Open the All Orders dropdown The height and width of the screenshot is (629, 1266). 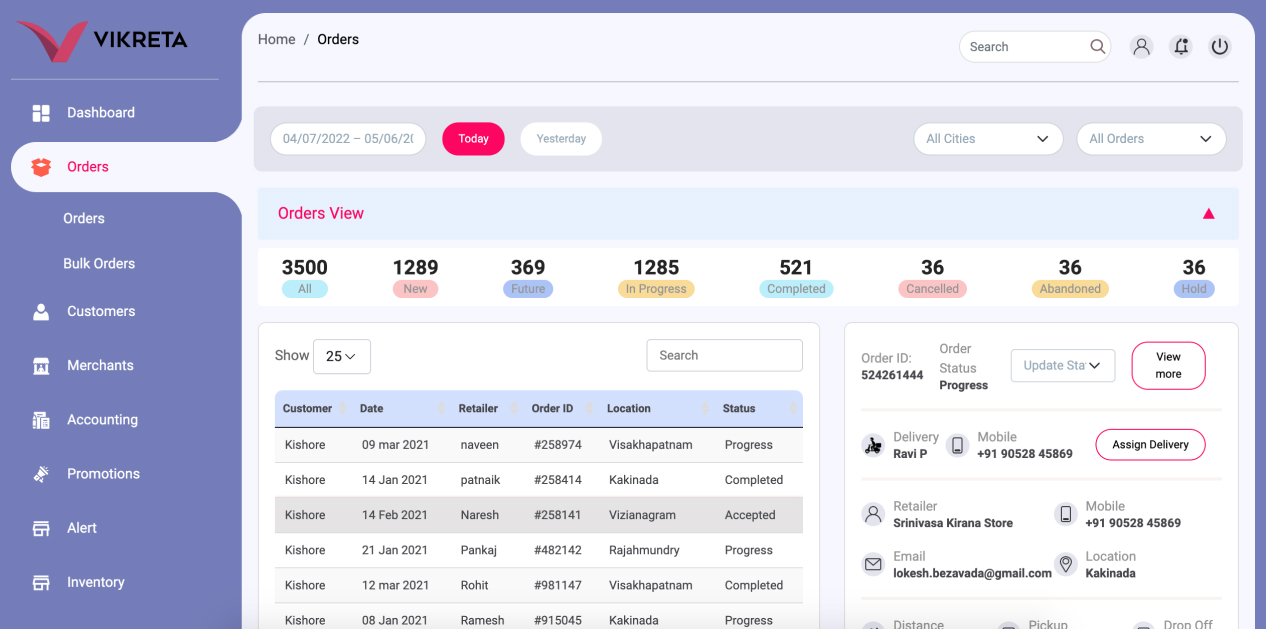[1150, 139]
